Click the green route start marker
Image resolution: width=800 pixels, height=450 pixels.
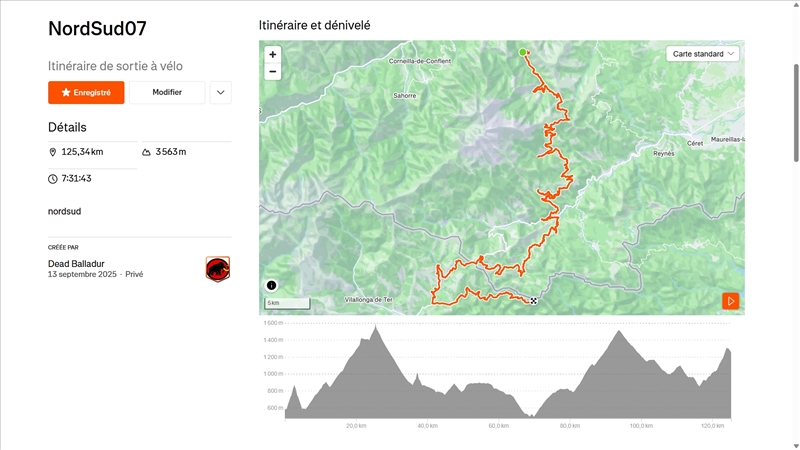point(522,52)
